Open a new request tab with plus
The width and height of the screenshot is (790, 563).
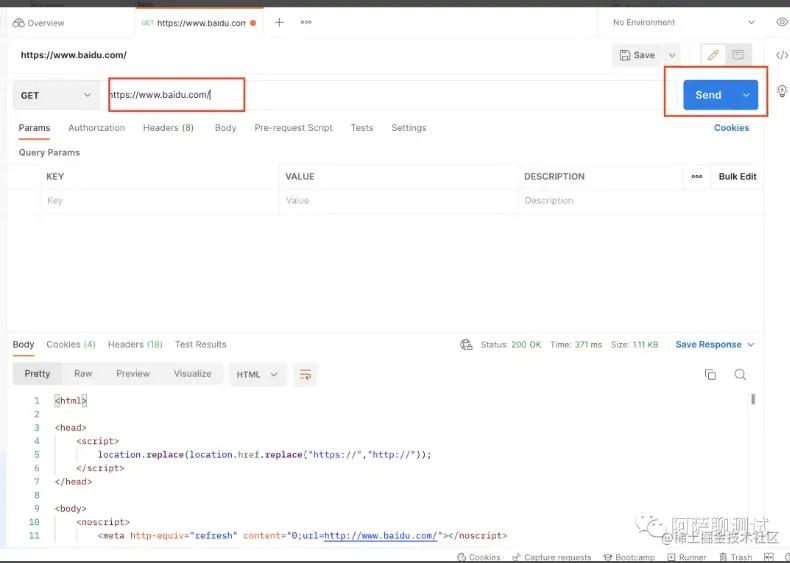pyautogui.click(x=279, y=23)
